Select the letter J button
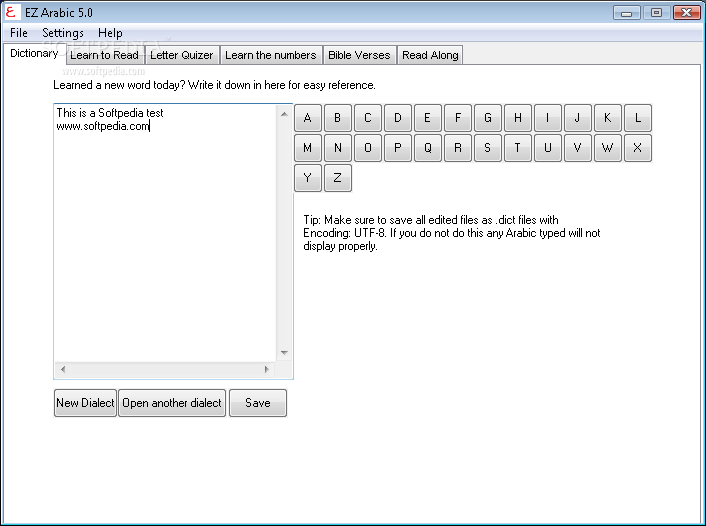706x526 pixels. pyautogui.click(x=578, y=118)
